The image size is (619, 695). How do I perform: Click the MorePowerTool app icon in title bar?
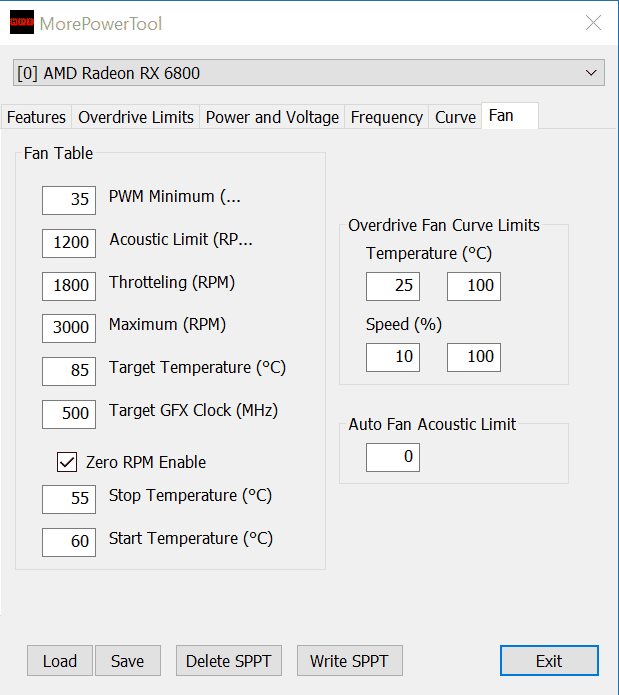click(22, 22)
